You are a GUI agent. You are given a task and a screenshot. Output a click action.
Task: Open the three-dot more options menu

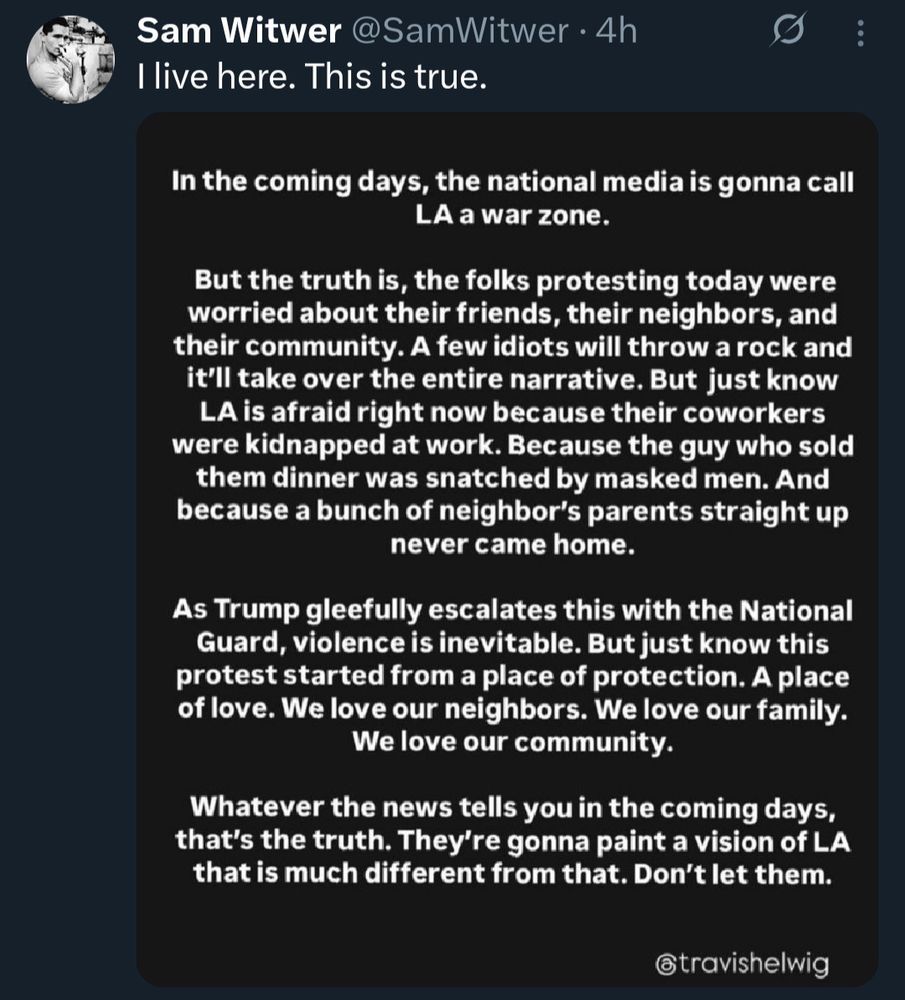pyautogui.click(x=859, y=34)
